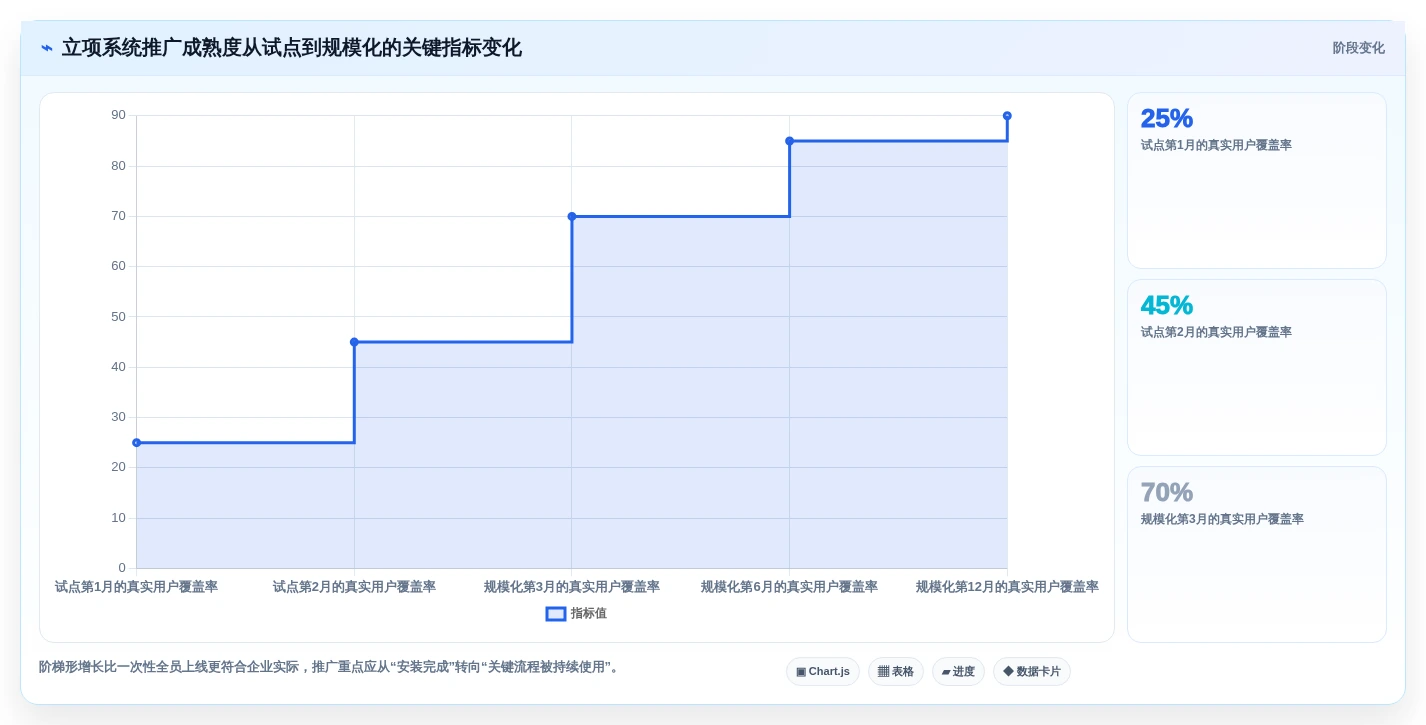The width and height of the screenshot is (1426, 725).
Task: Click the y-axis value 50
Action: tap(119, 317)
